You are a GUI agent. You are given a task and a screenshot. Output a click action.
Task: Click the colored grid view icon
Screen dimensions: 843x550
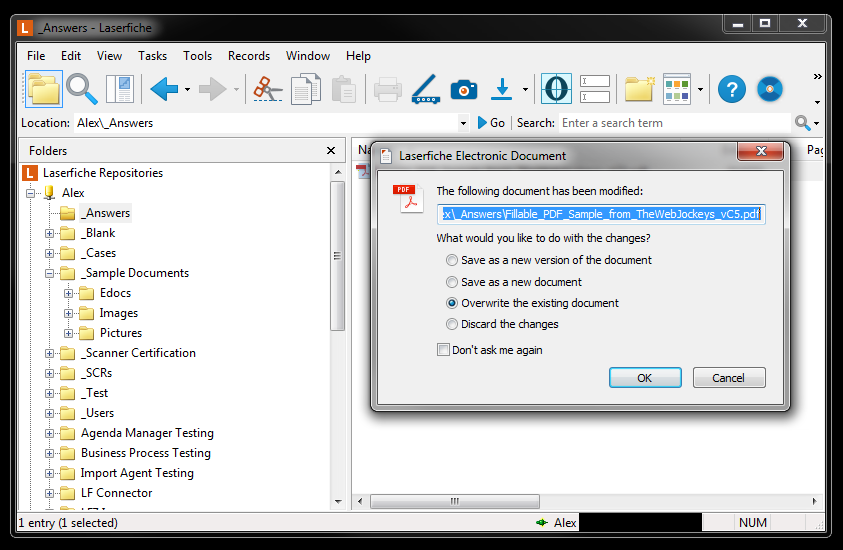[677, 89]
